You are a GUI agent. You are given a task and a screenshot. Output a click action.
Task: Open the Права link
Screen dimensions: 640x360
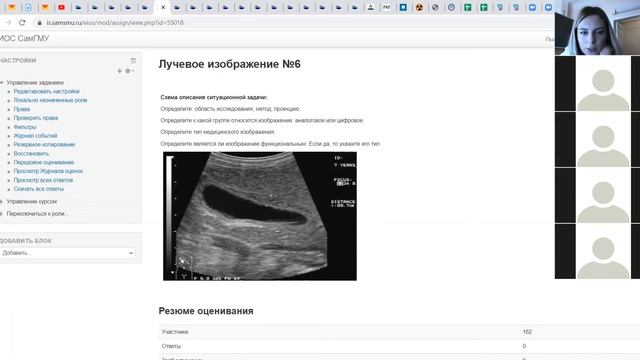(22, 109)
